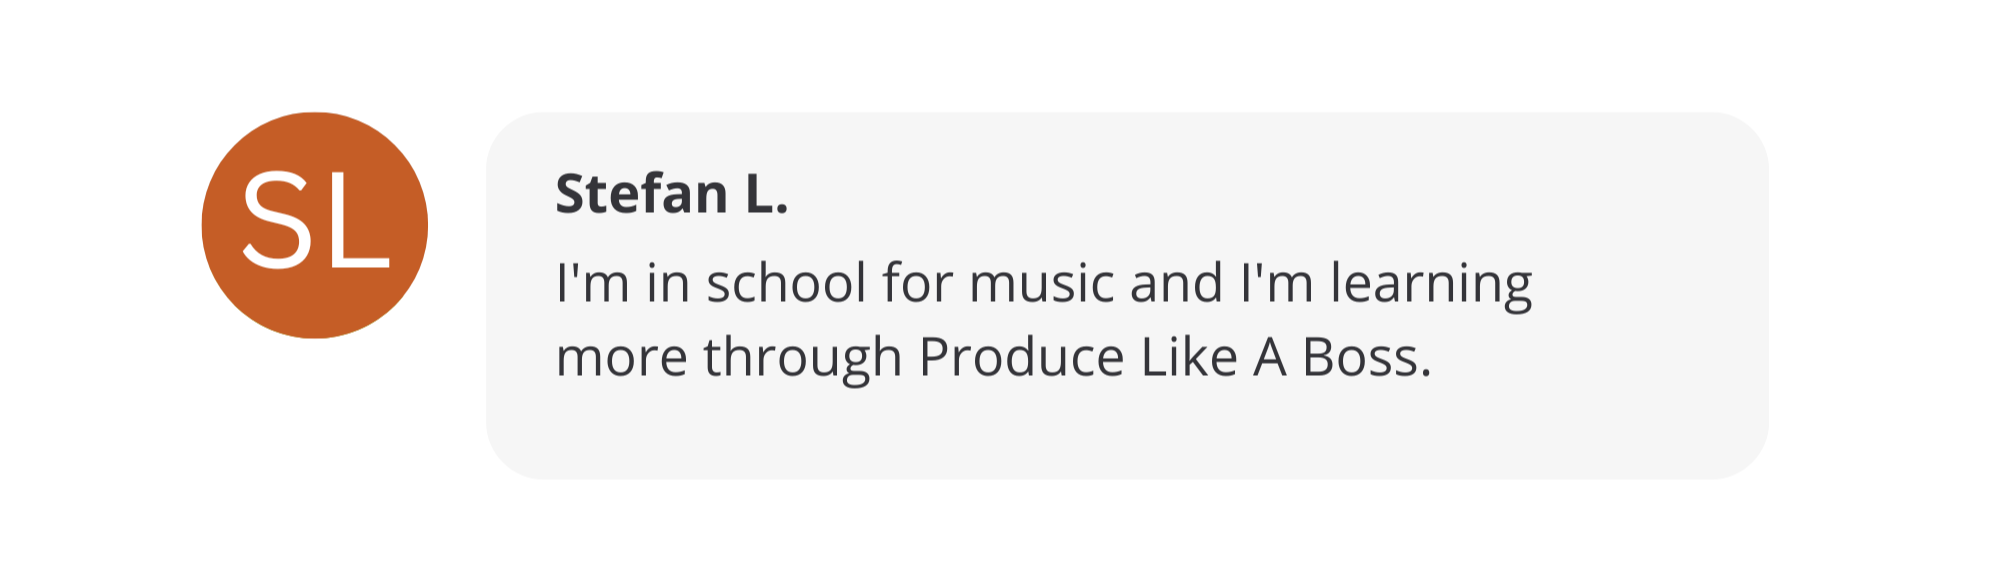Click the word "music" in the testimonial
This screenshot has width=2000, height=582.
click(1041, 283)
